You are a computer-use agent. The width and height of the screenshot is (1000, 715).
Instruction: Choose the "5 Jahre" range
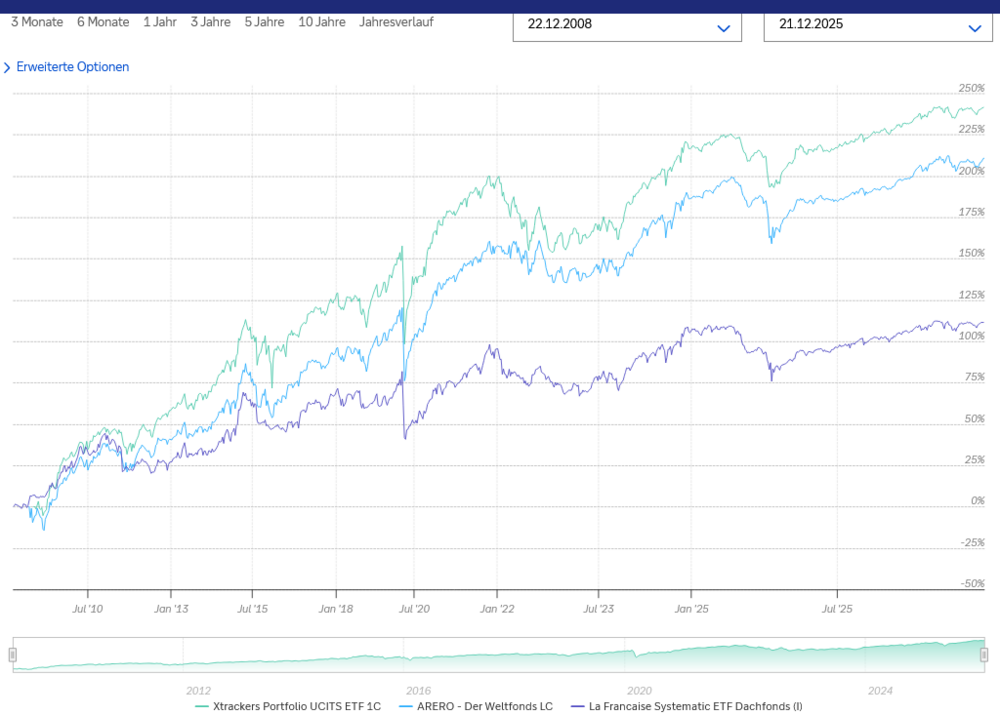pos(264,21)
